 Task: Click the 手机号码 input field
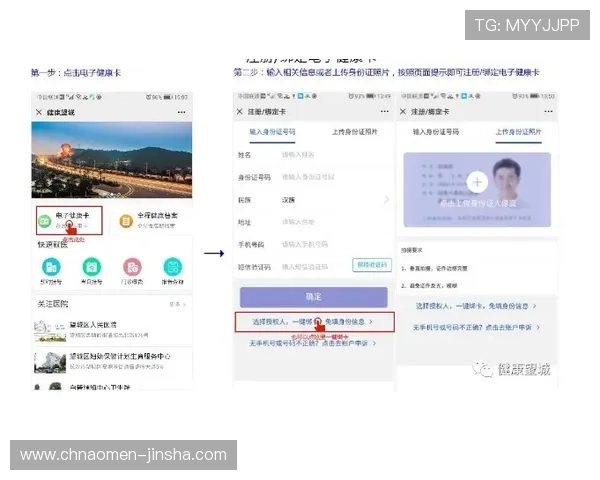pyautogui.click(x=314, y=245)
